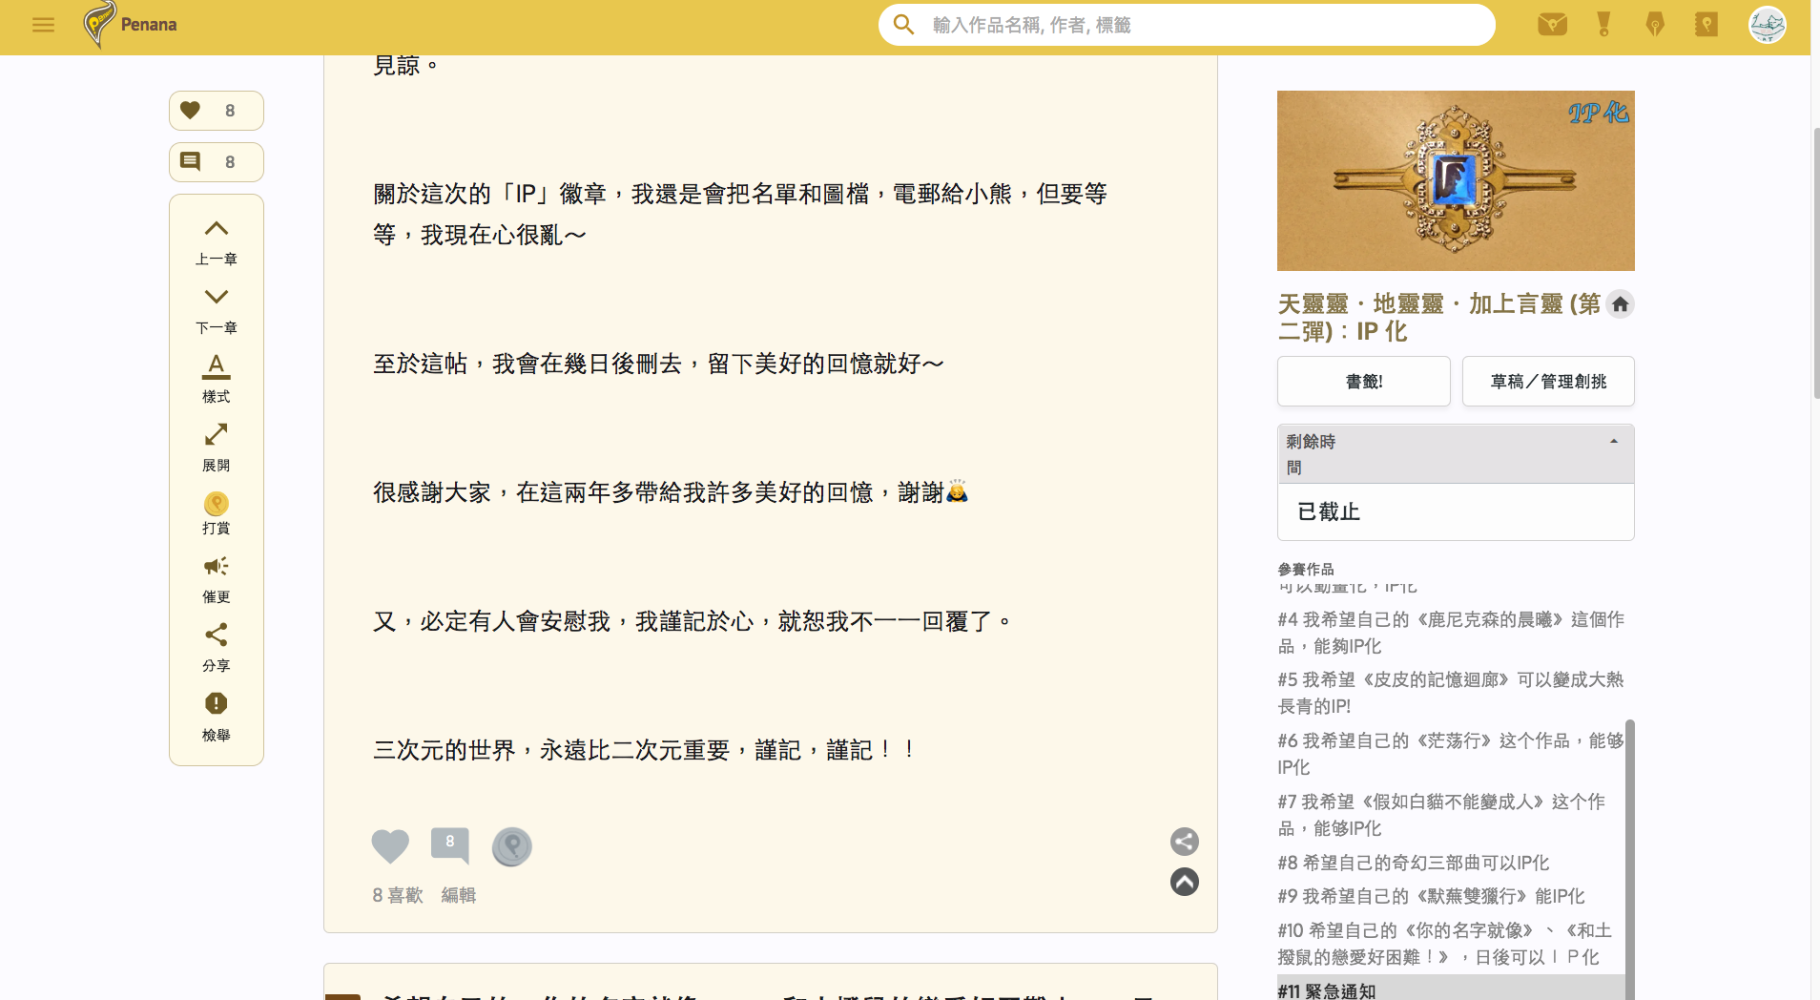The width and height of the screenshot is (1820, 1000).
Task: Open entry #6 茫荡行
Action: pos(1451,753)
